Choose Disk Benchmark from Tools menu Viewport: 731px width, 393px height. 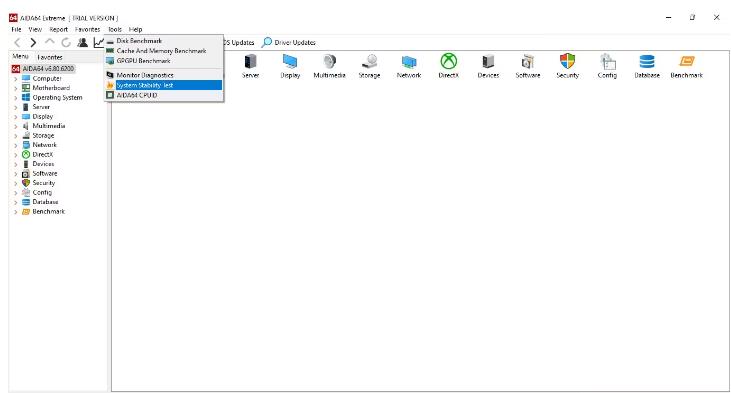click(164, 41)
